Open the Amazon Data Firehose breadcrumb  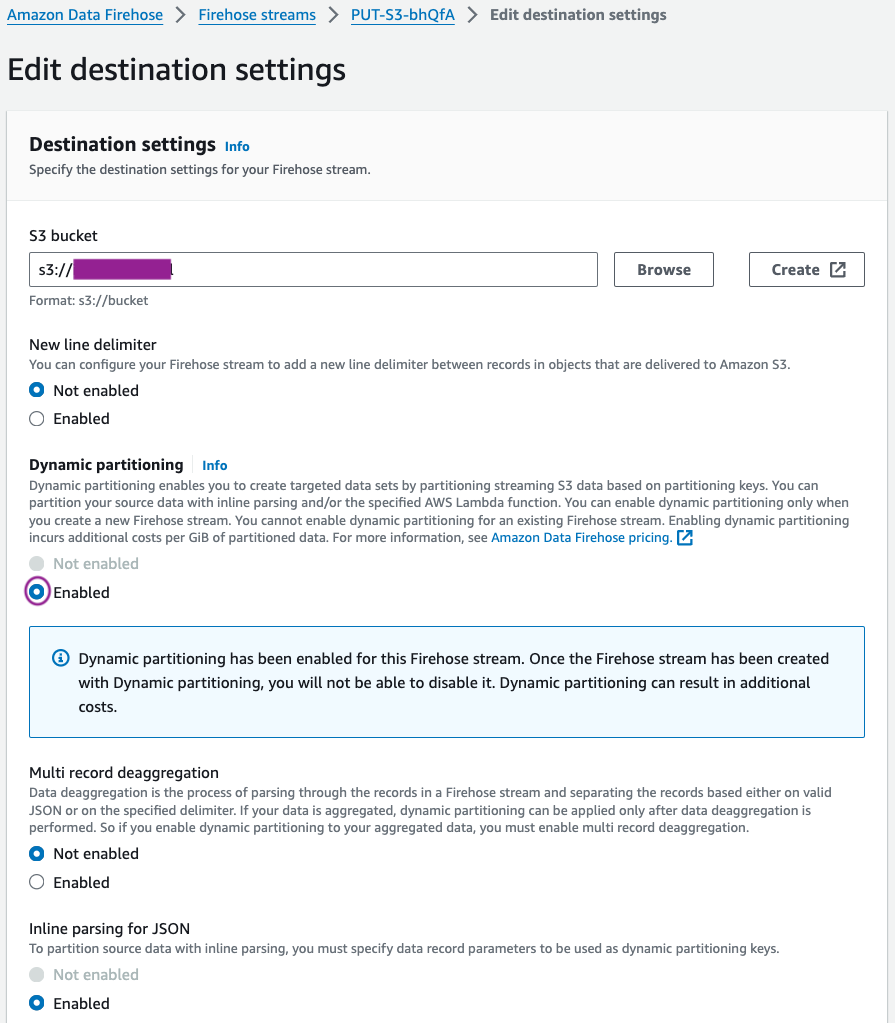(84, 15)
